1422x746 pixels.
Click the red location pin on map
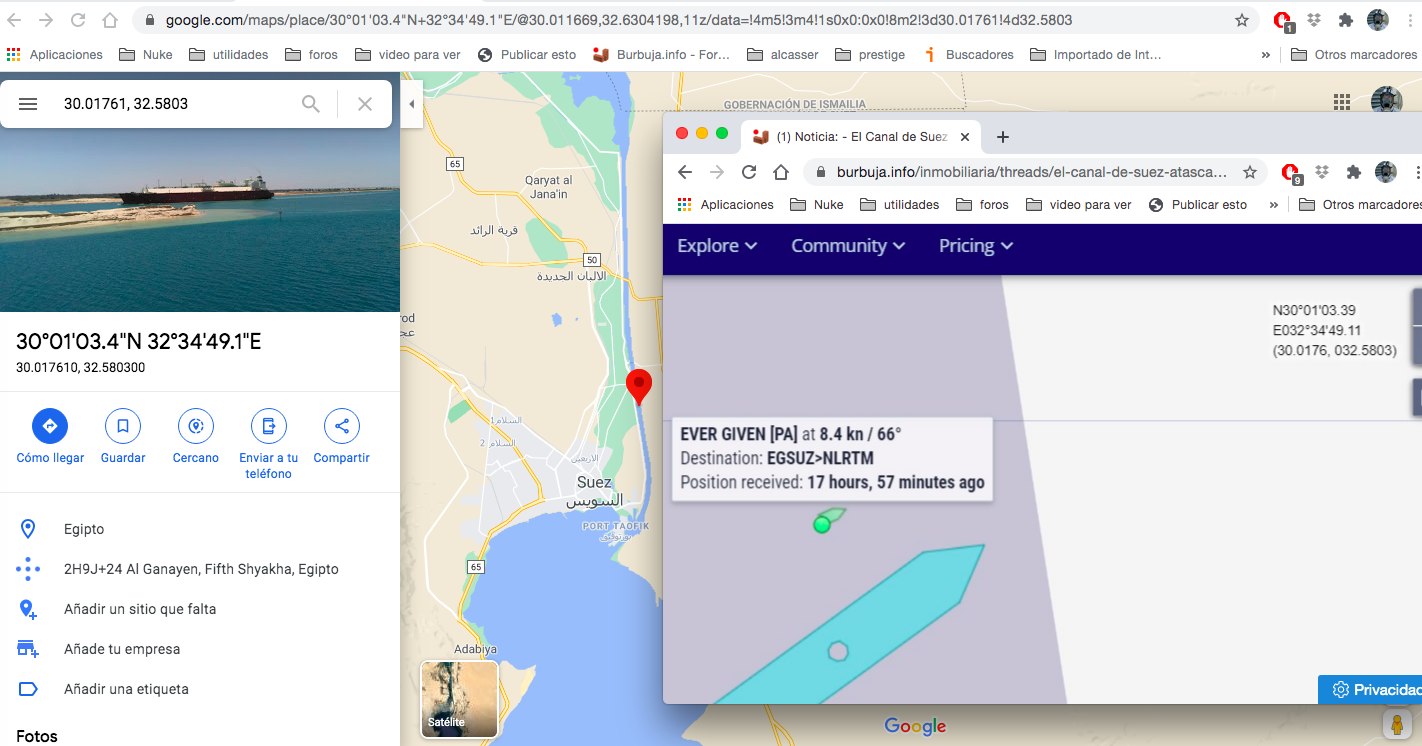(x=639, y=384)
